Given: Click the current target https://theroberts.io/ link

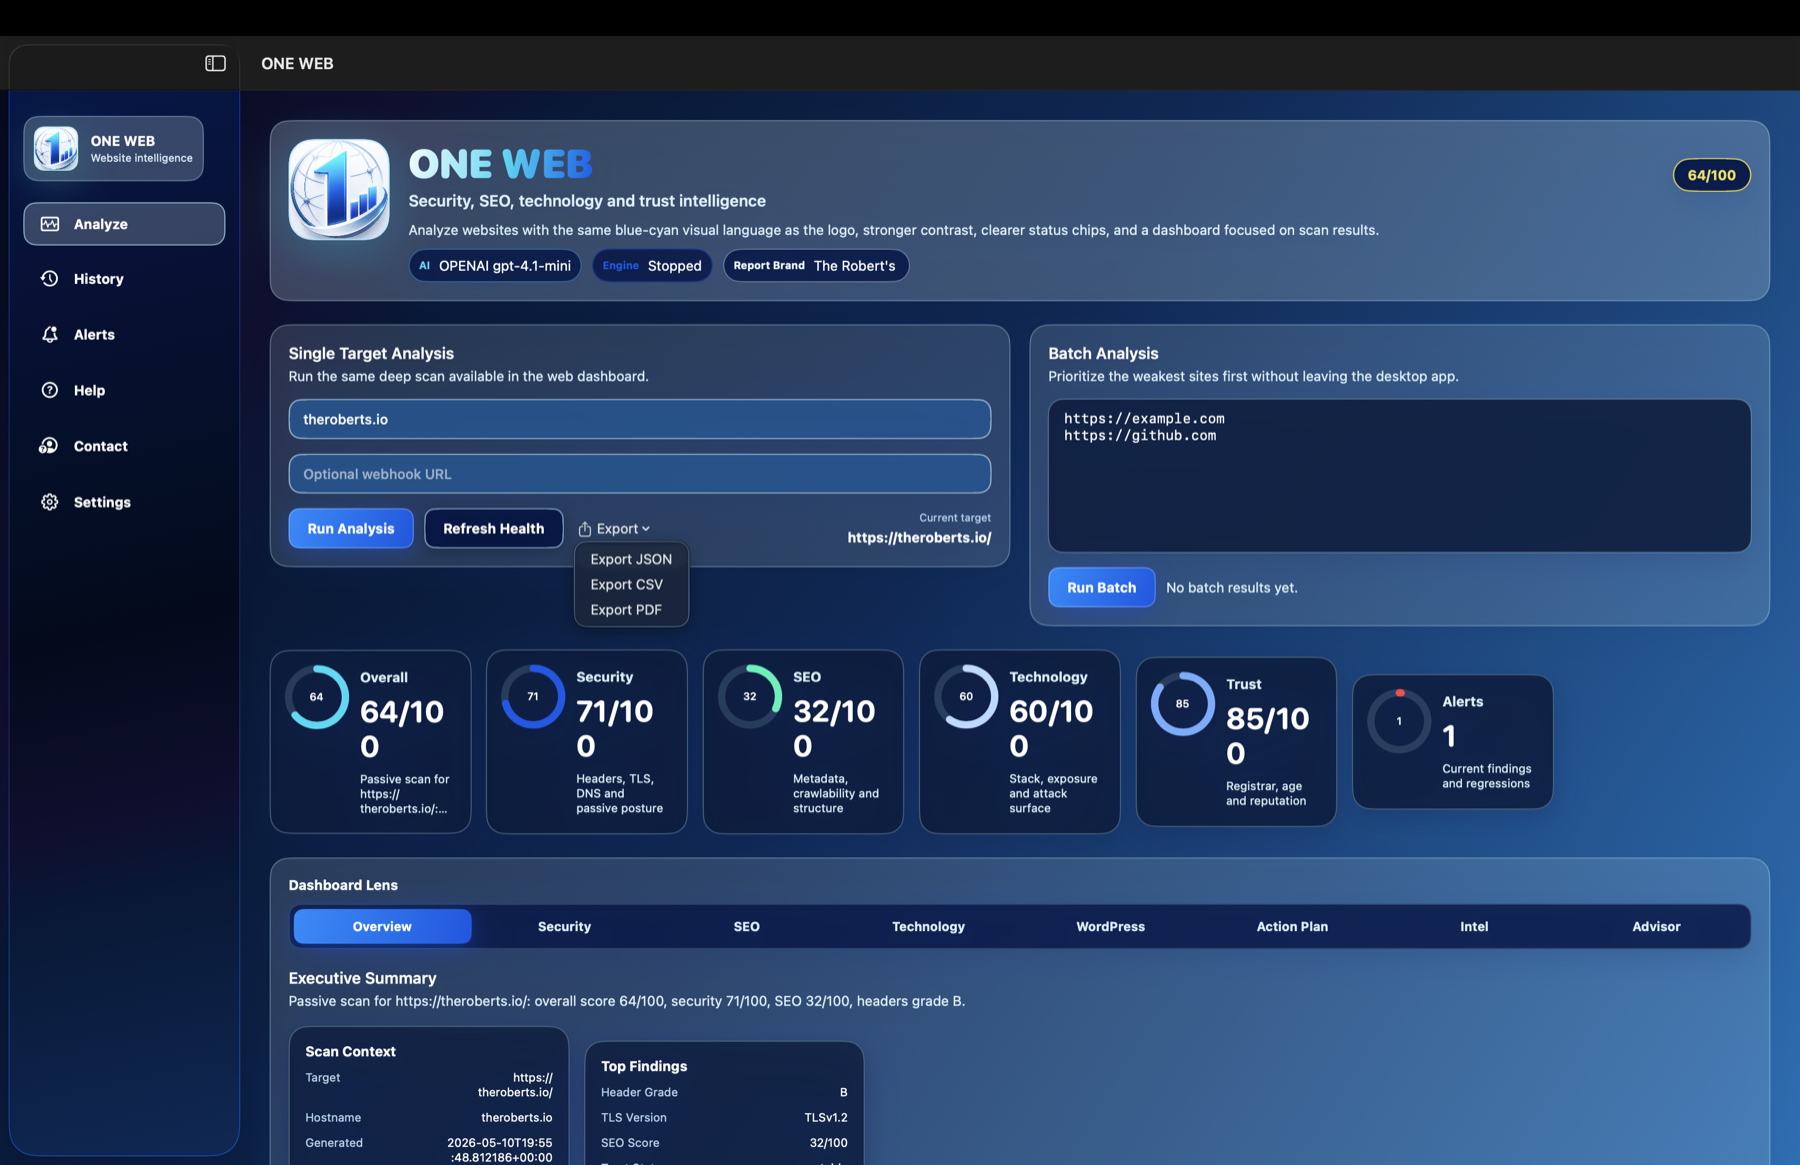Looking at the screenshot, I should (x=919, y=538).
